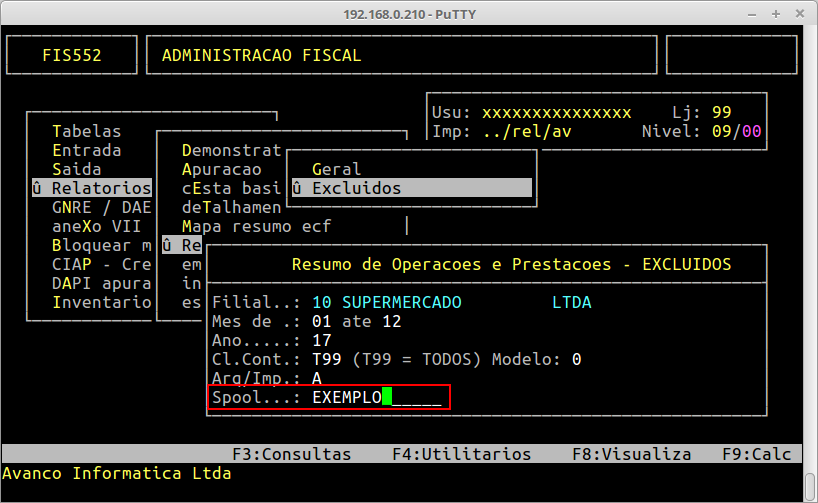The width and height of the screenshot is (818, 503).
Task: Select Tabelas in the main menu
Action: tap(86, 131)
